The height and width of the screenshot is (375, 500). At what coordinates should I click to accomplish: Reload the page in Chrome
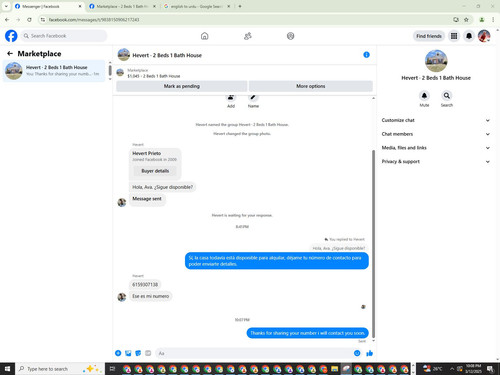(x=29, y=20)
